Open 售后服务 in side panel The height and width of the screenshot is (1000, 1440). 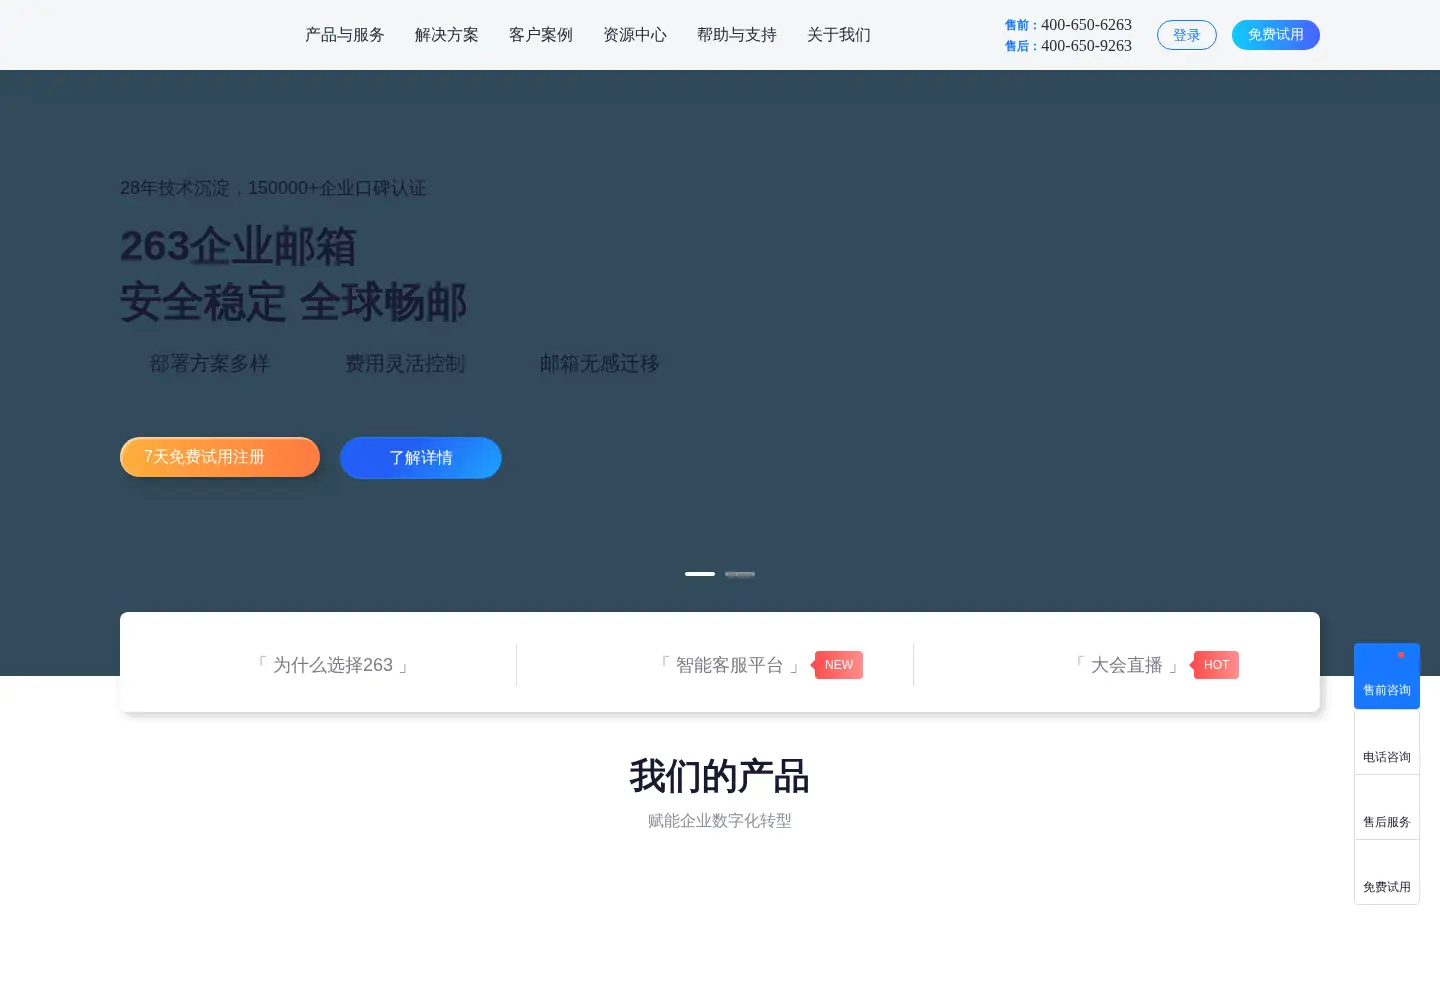pyautogui.click(x=1387, y=807)
